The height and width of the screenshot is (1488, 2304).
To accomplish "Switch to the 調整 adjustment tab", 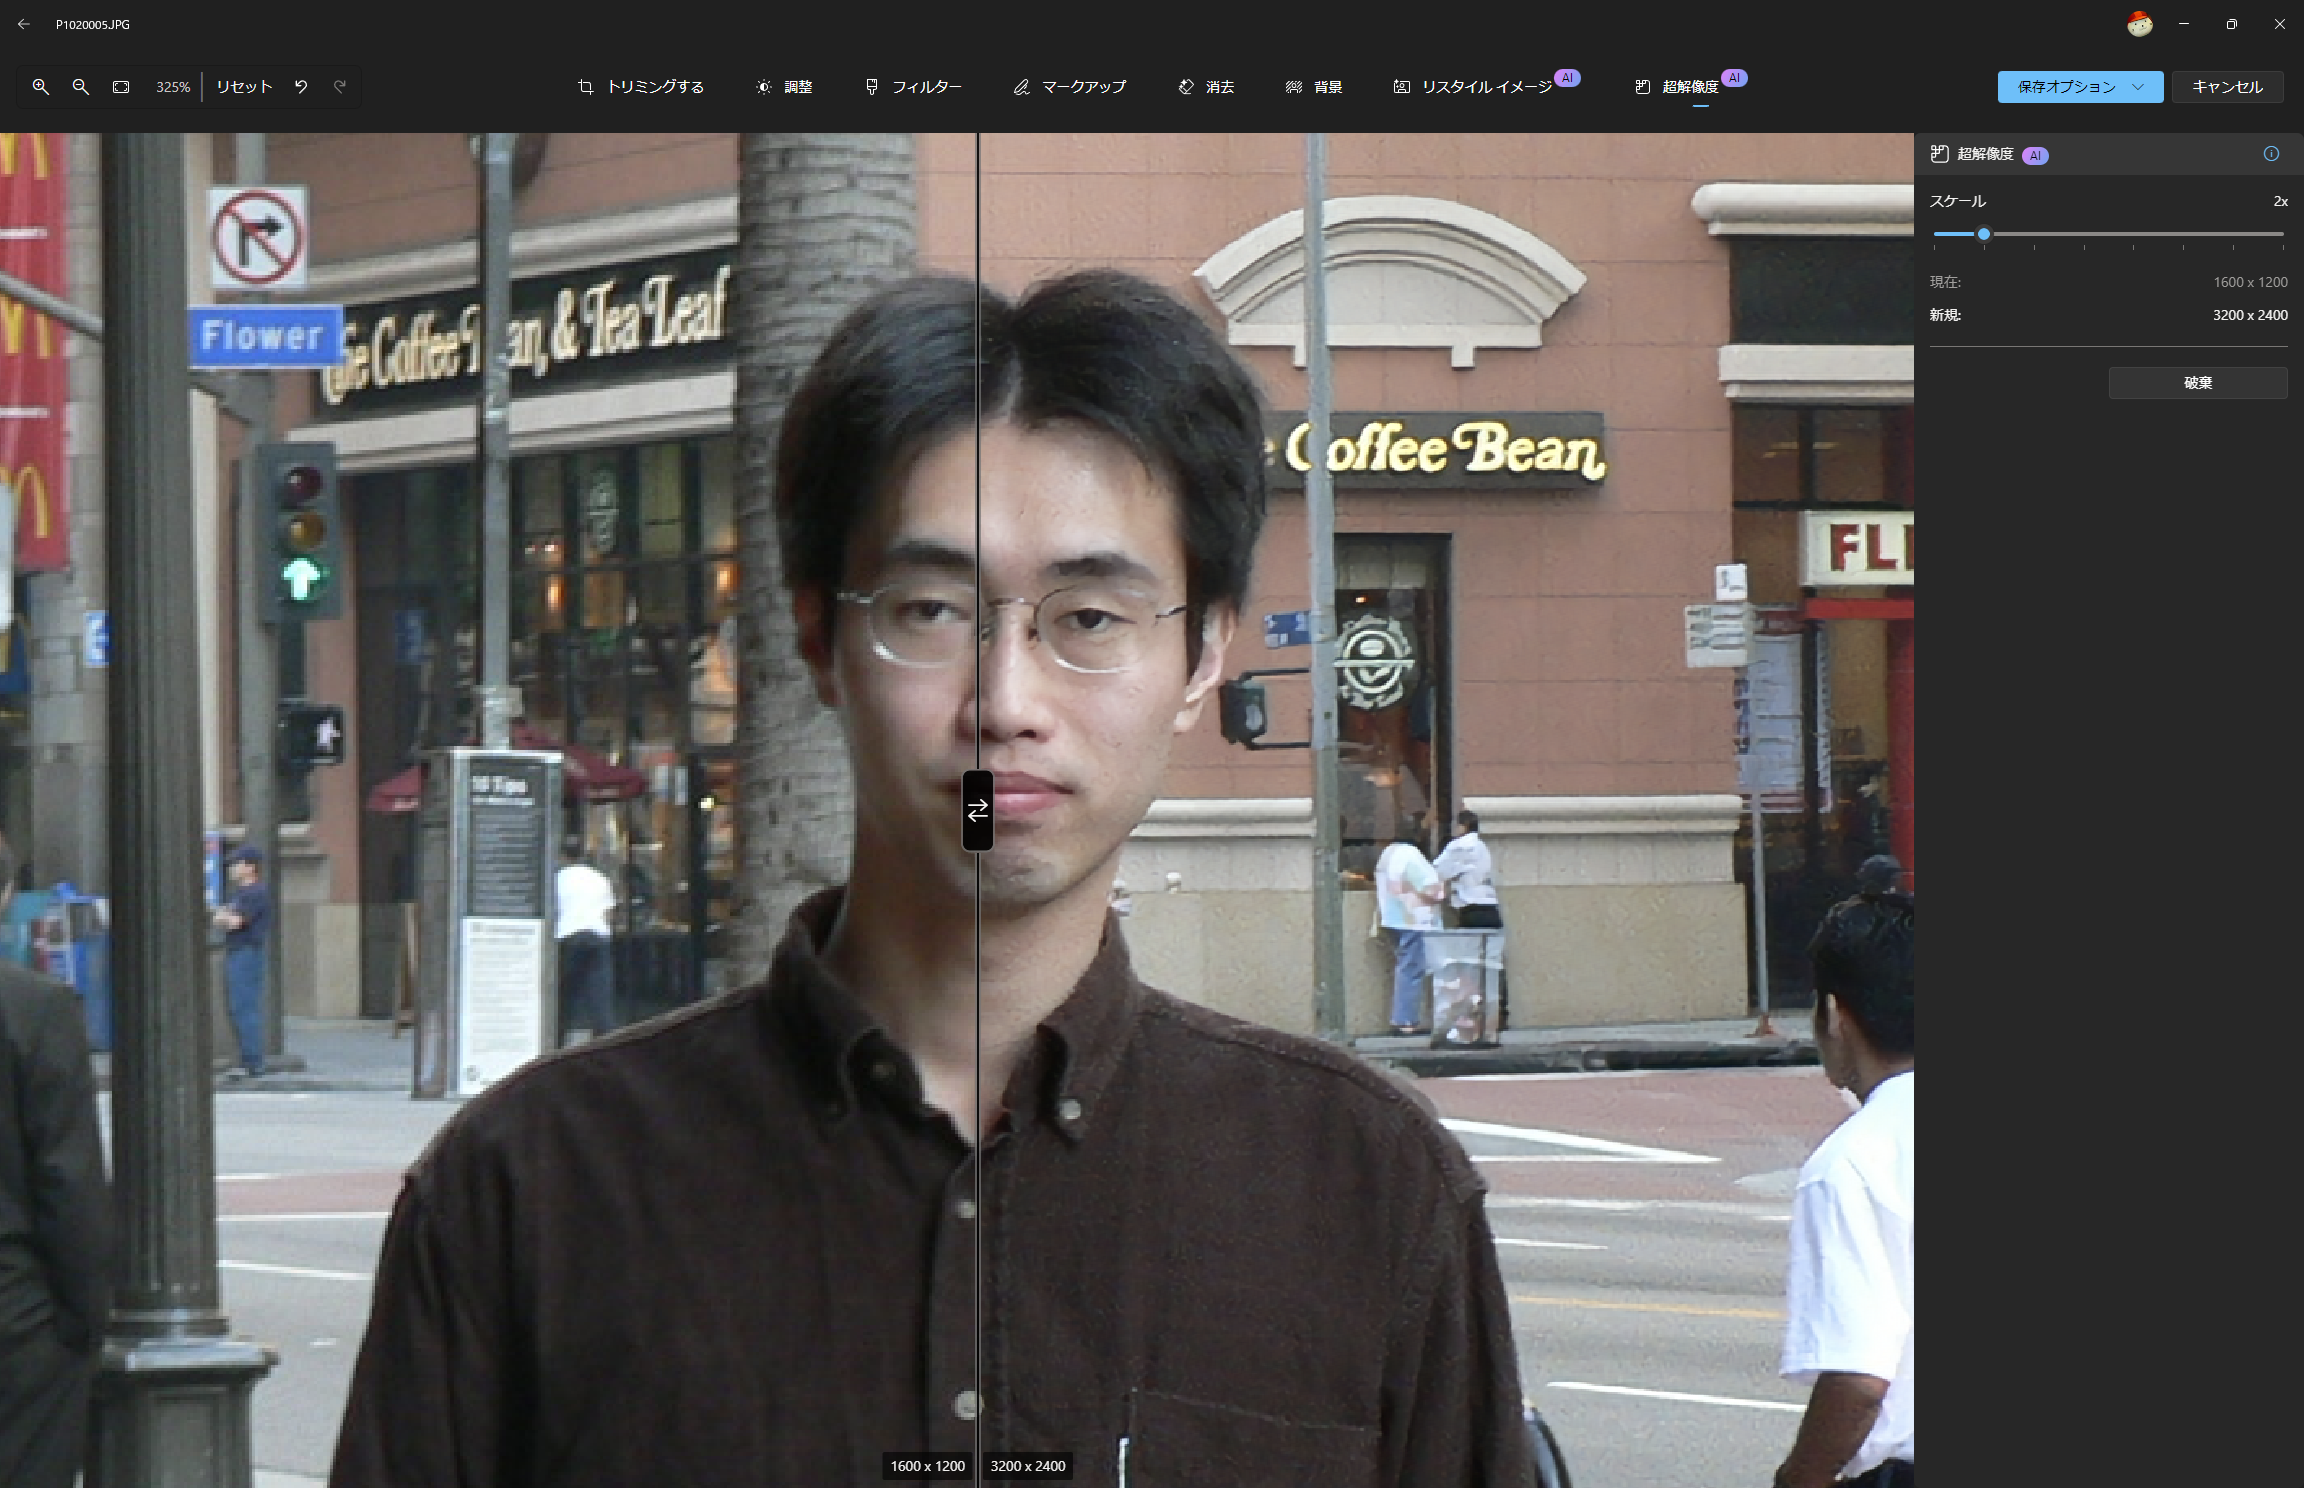I will [784, 87].
